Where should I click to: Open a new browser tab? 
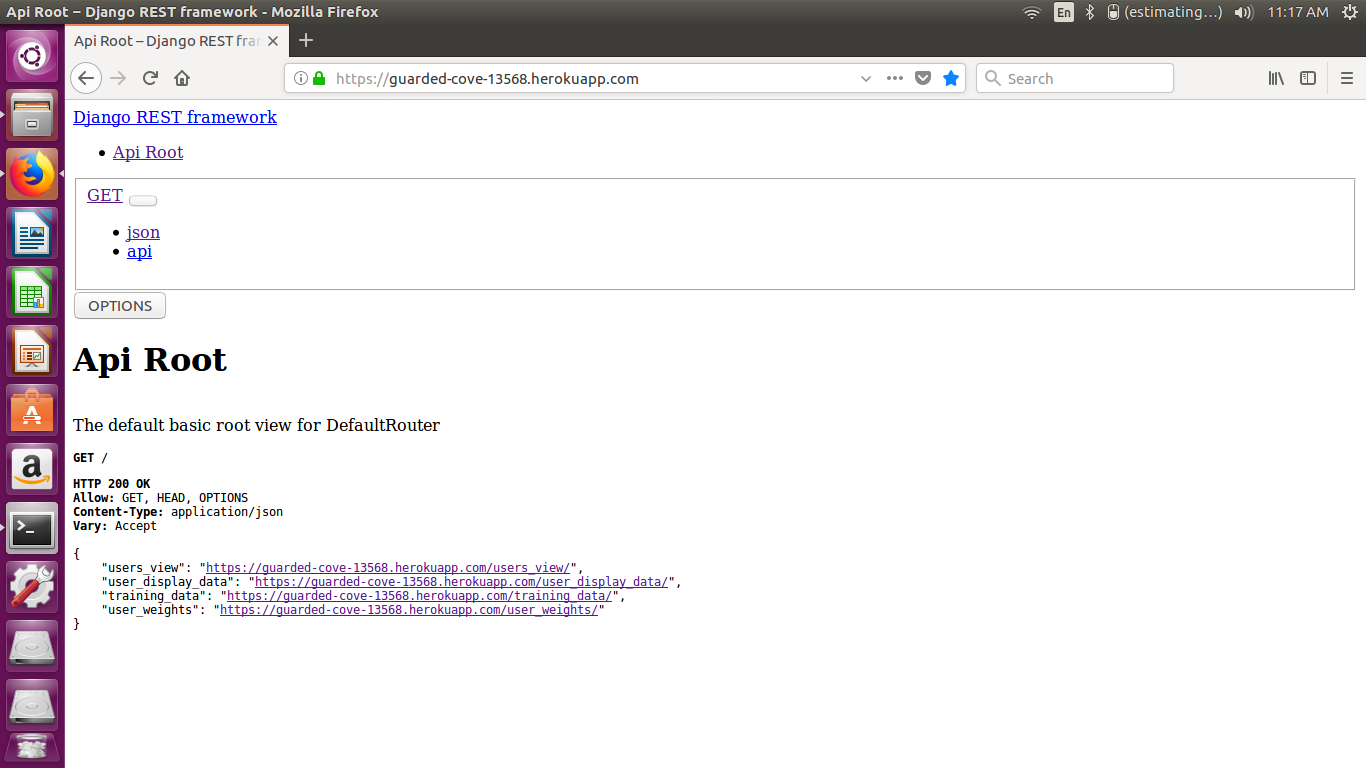click(306, 40)
